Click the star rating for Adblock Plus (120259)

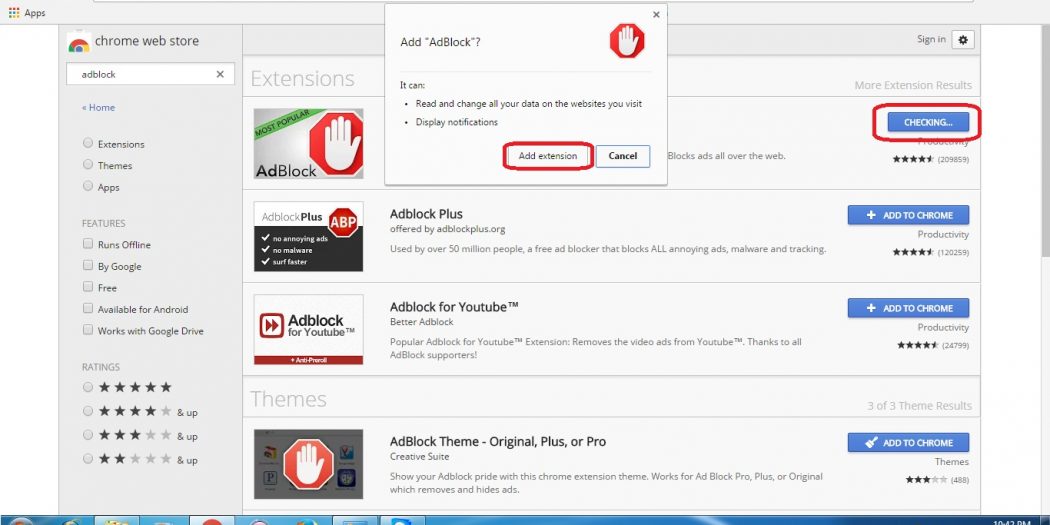(913, 252)
